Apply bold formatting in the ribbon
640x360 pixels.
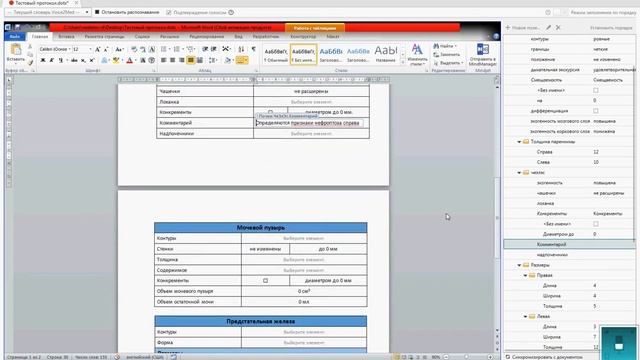pos(42,60)
